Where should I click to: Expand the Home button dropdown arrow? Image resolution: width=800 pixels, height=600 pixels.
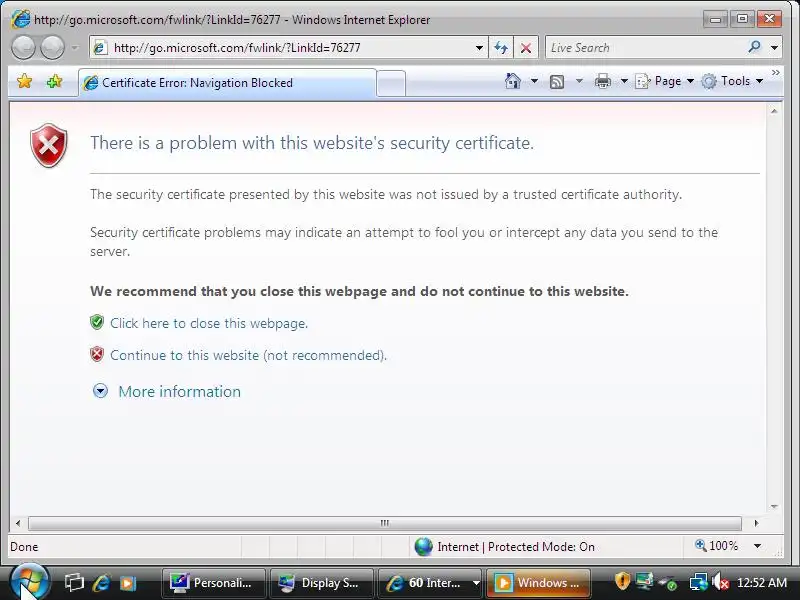pyautogui.click(x=534, y=81)
